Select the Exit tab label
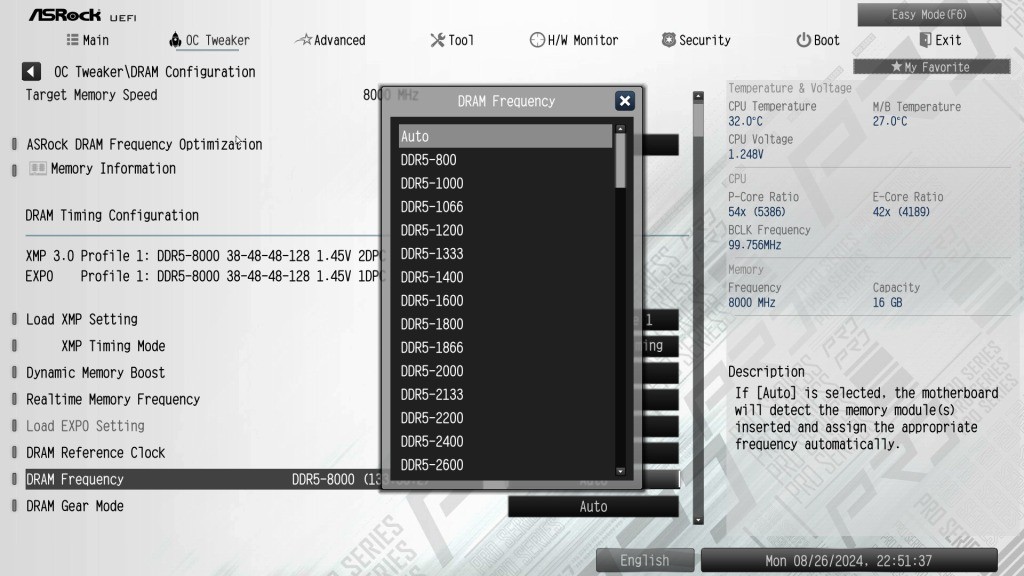 pyautogui.click(x=948, y=40)
